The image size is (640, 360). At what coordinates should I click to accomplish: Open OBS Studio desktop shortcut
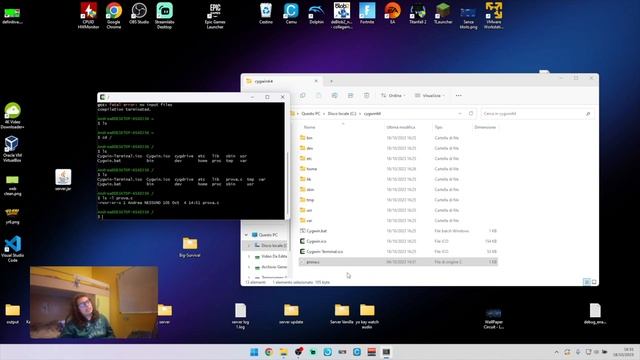click(x=139, y=13)
